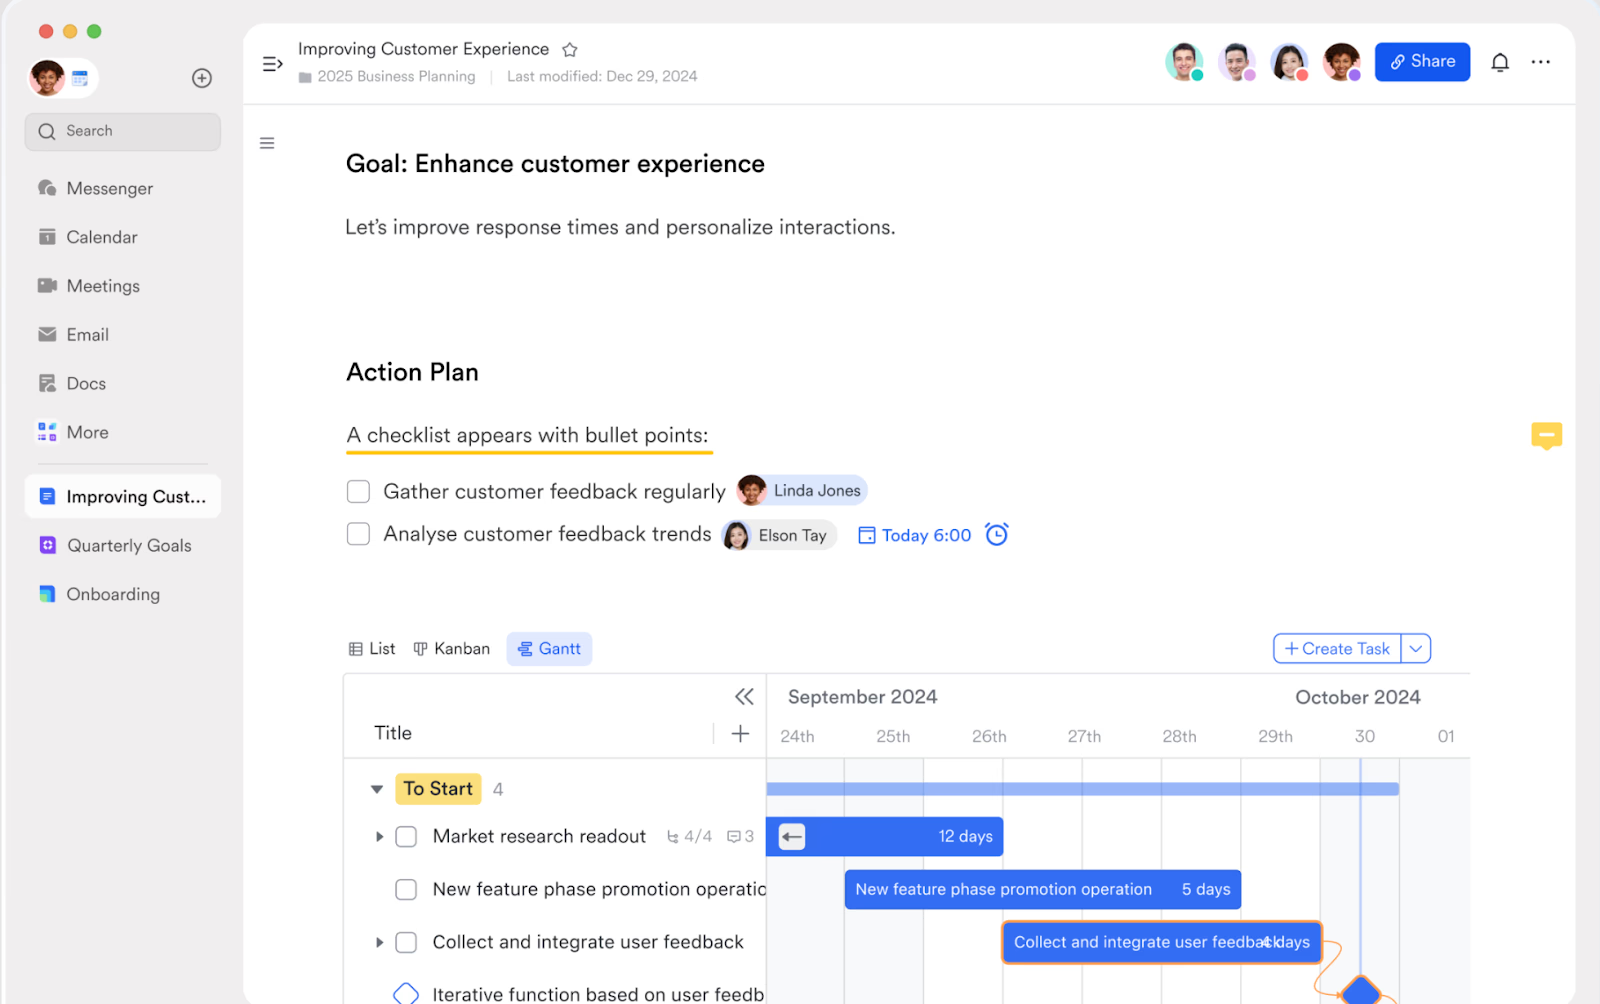Click the yellow comment icon at right
1600x1004 pixels.
(1546, 436)
